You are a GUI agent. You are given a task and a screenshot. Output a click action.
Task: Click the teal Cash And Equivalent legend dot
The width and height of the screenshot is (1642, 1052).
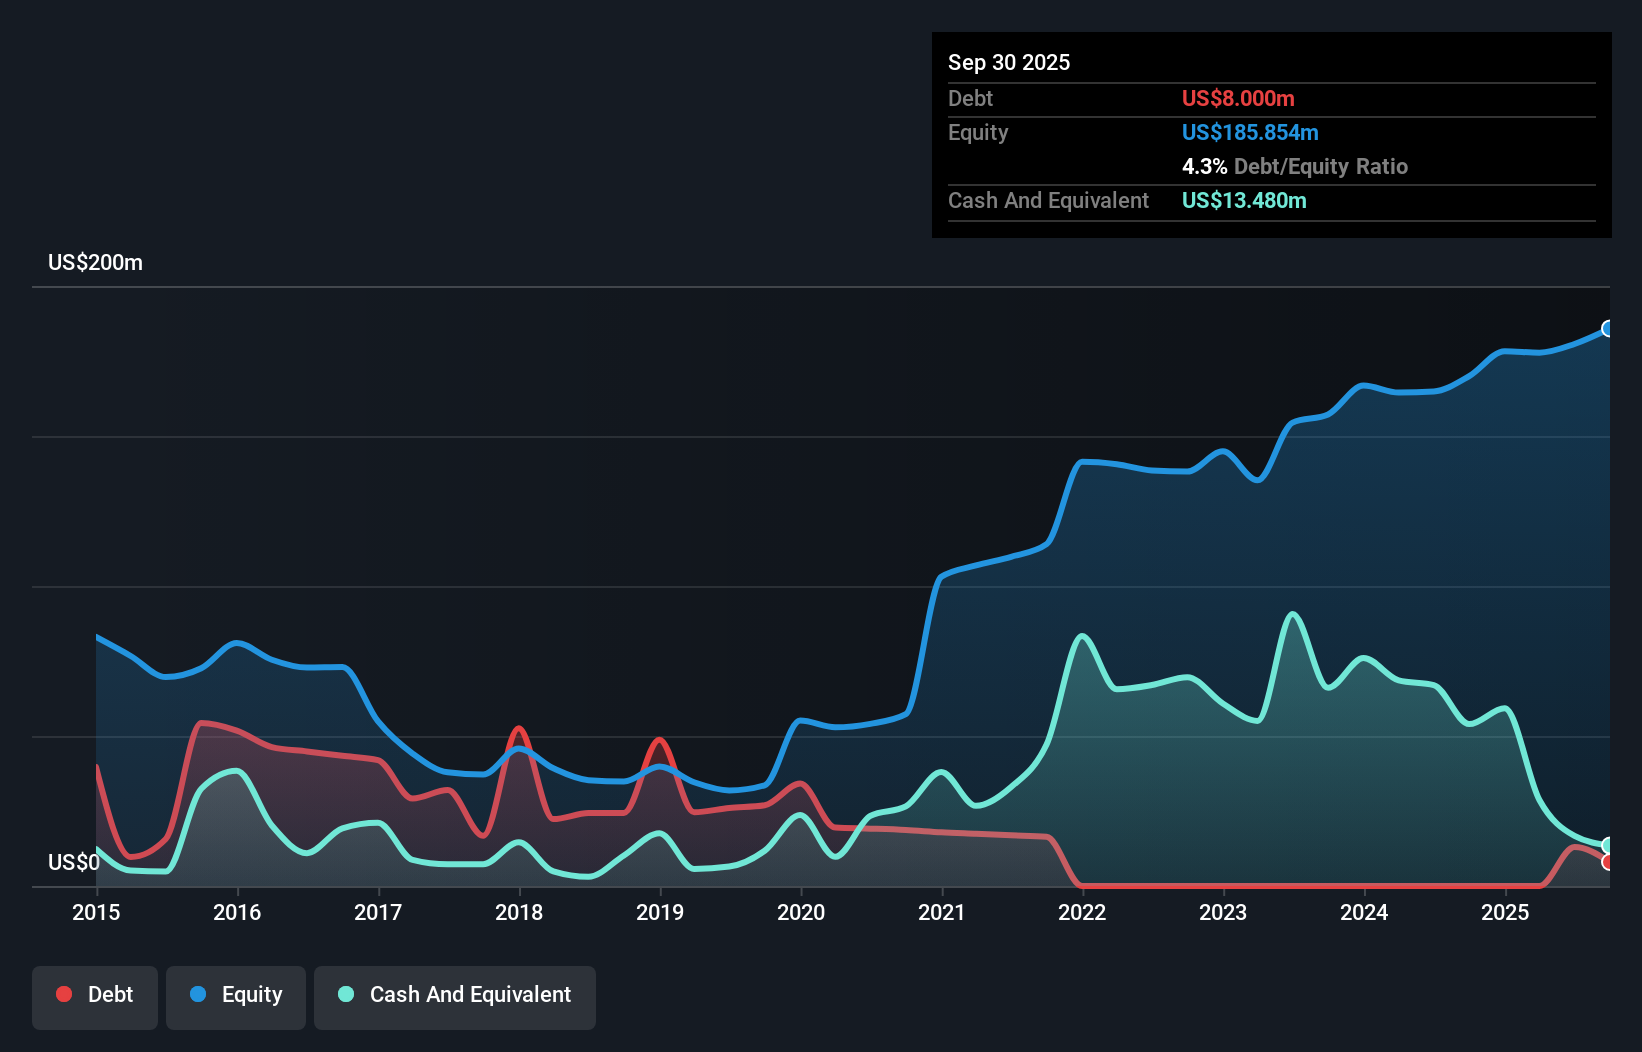(346, 994)
